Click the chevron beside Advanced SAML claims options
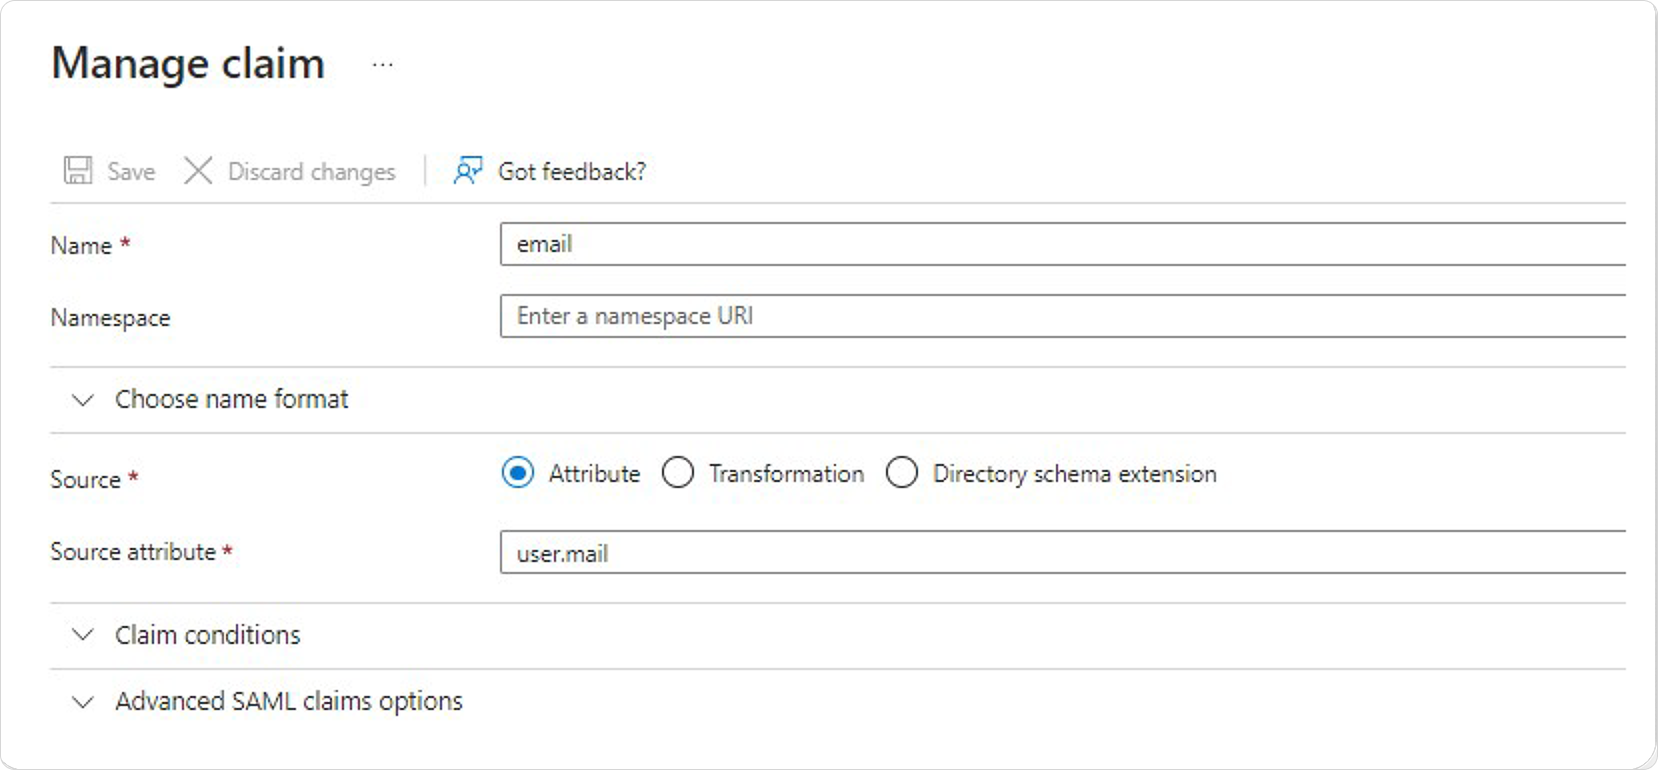Image resolution: width=1658 pixels, height=770 pixels. click(83, 702)
